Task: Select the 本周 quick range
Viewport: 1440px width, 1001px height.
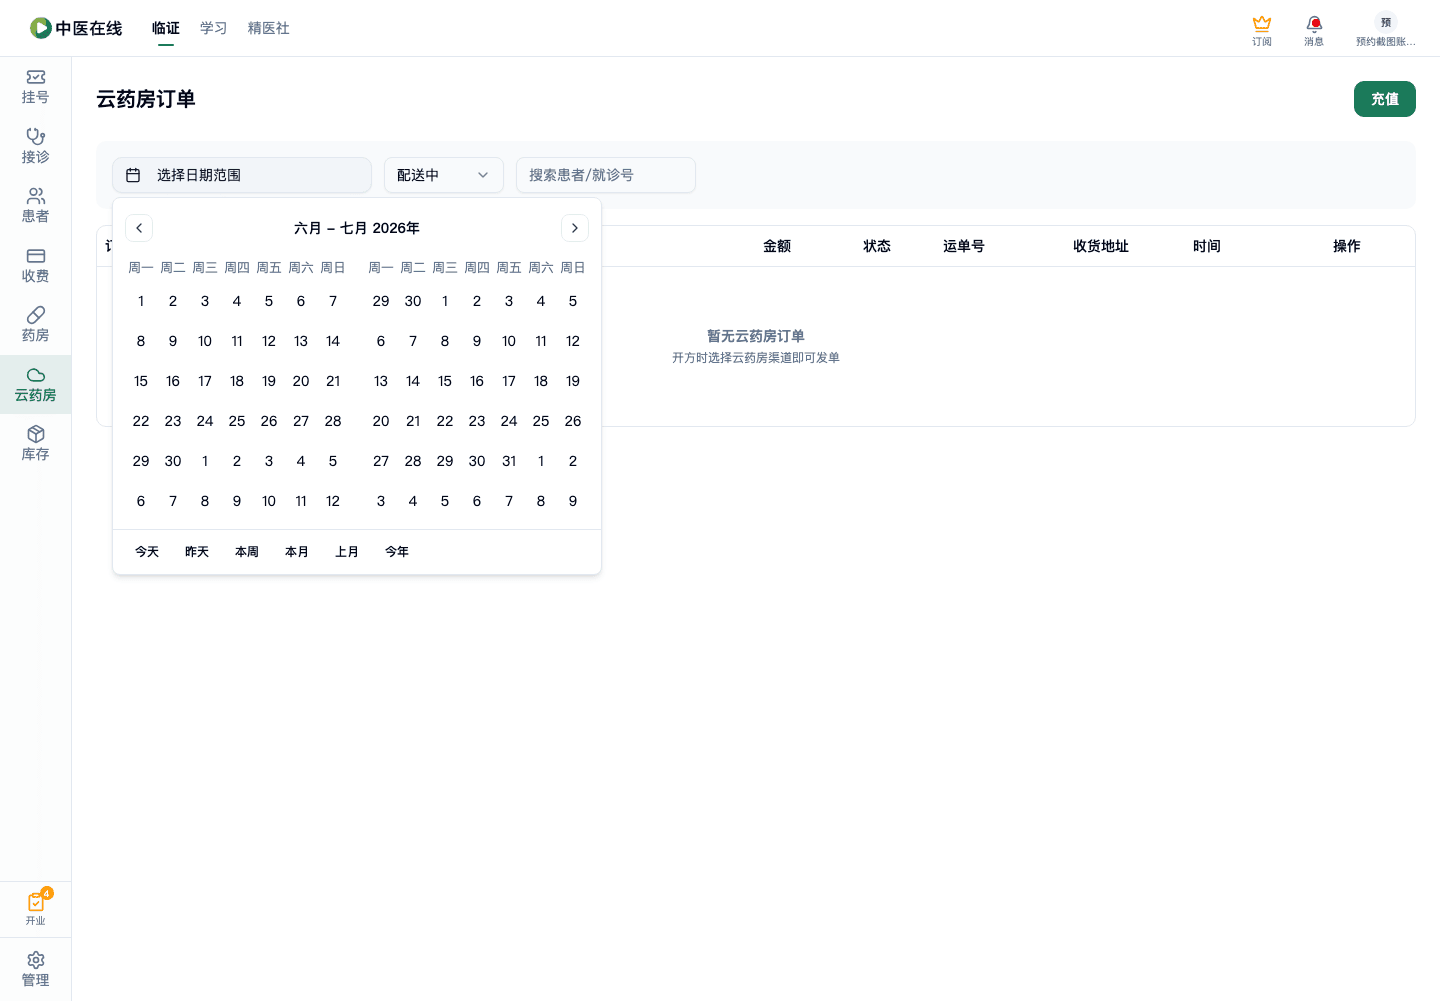Action: click(x=247, y=552)
